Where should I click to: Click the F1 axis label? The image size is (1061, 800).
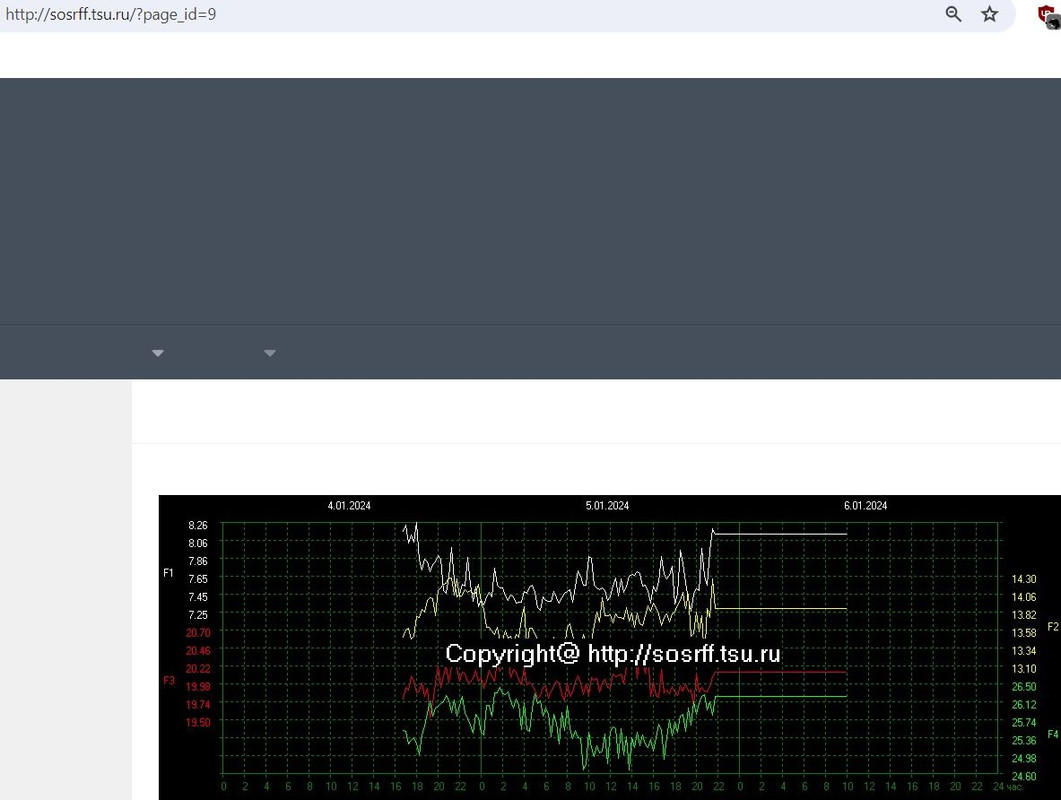168,573
